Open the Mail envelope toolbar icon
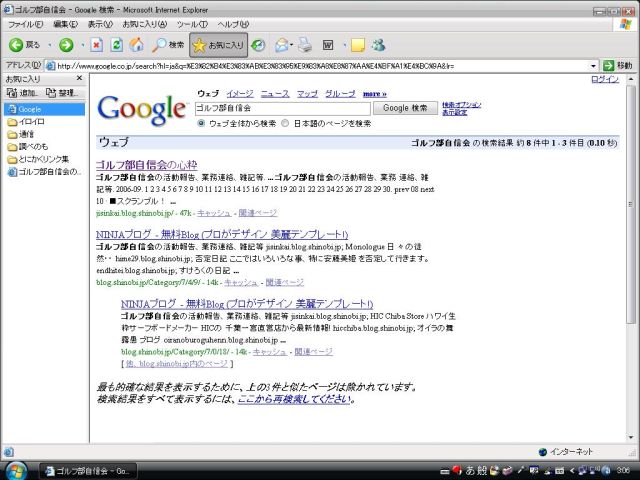The width and height of the screenshot is (640, 480). click(282, 45)
